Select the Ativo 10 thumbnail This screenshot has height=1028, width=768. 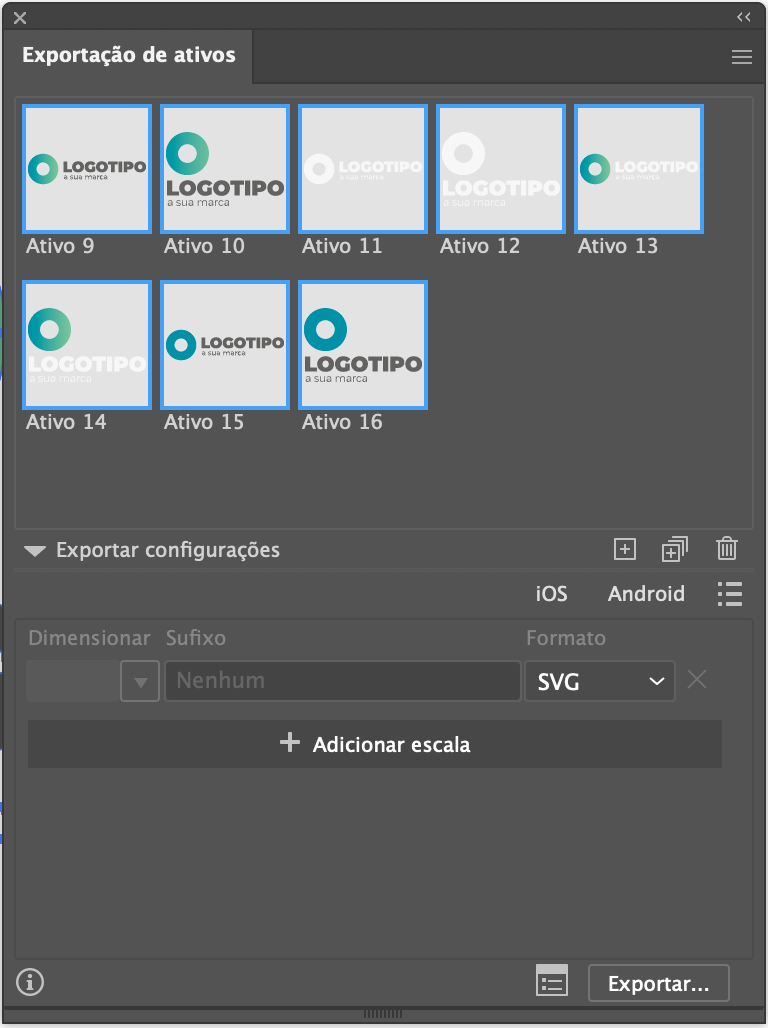[225, 169]
